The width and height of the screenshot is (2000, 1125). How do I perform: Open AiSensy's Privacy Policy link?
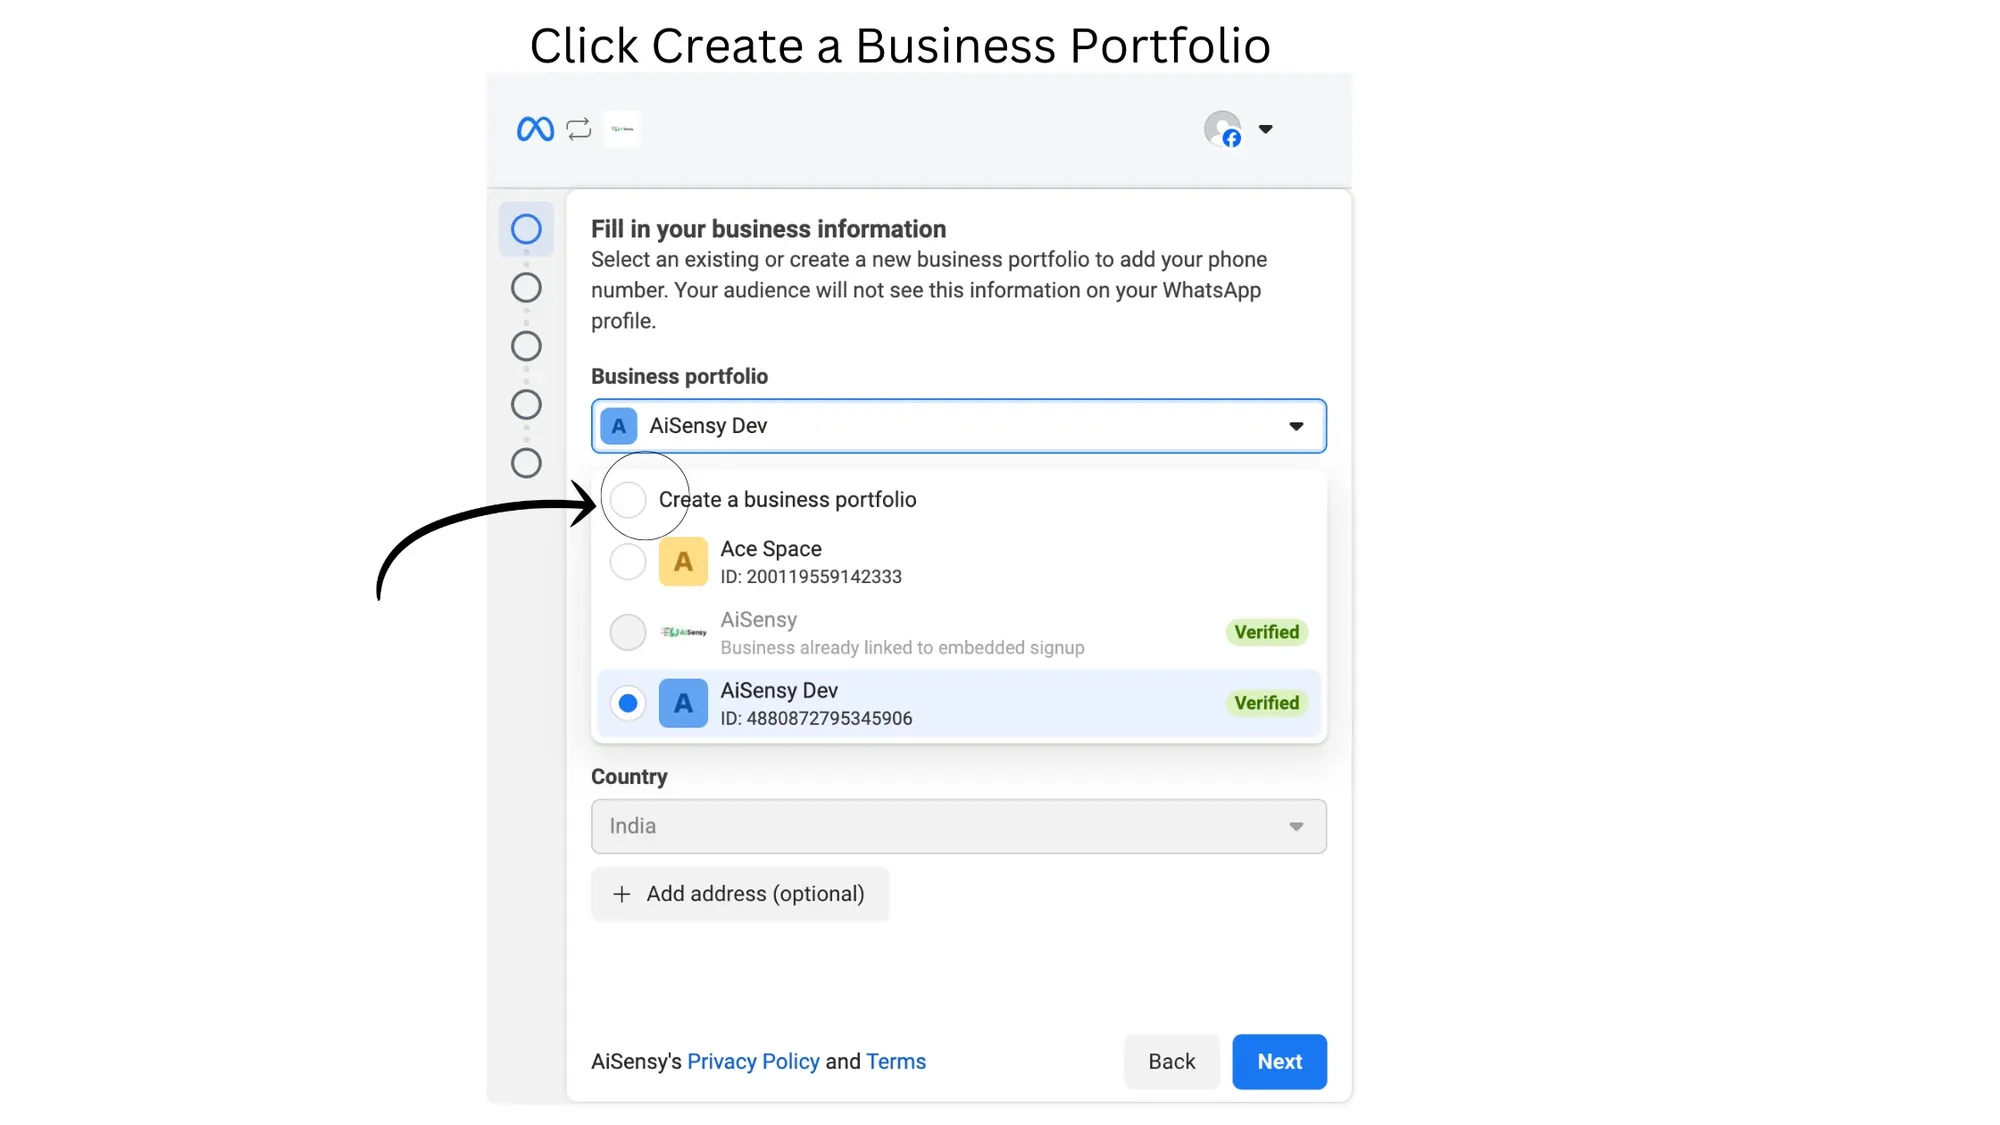753,1061
